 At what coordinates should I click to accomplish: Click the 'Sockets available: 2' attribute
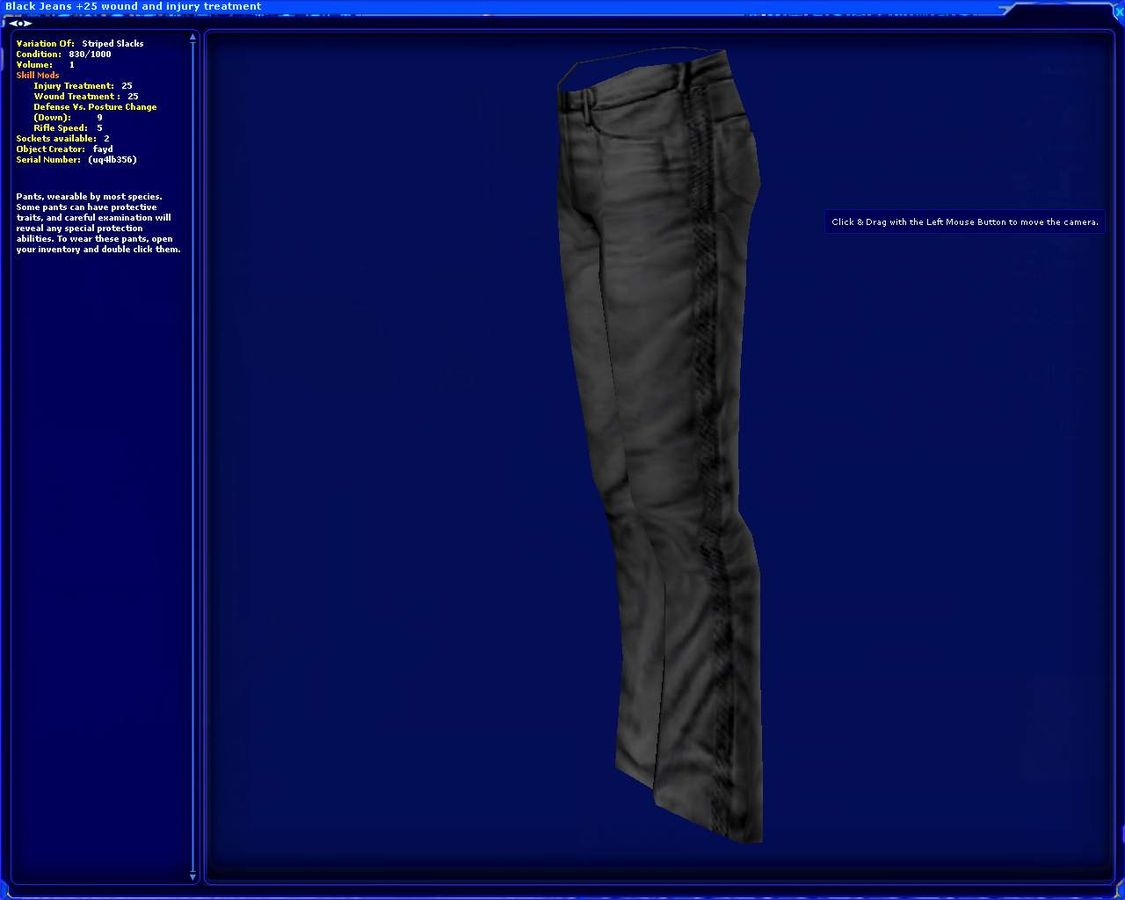coord(62,139)
